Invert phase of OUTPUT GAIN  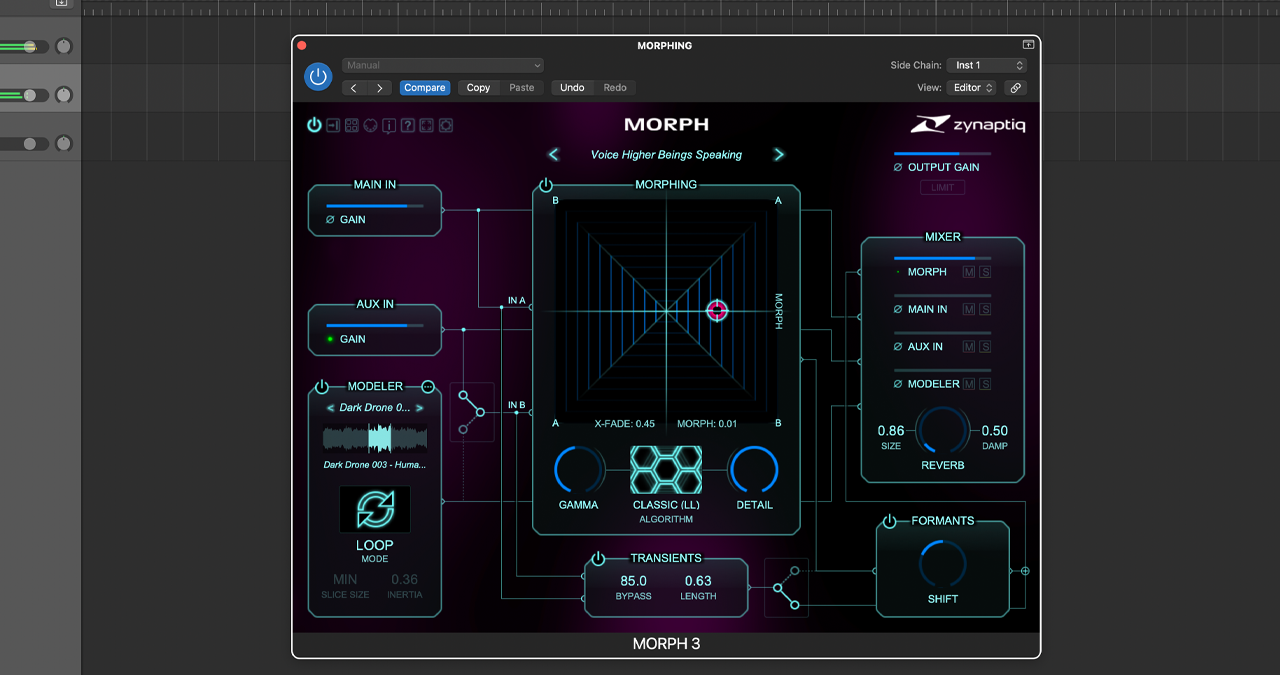898,167
